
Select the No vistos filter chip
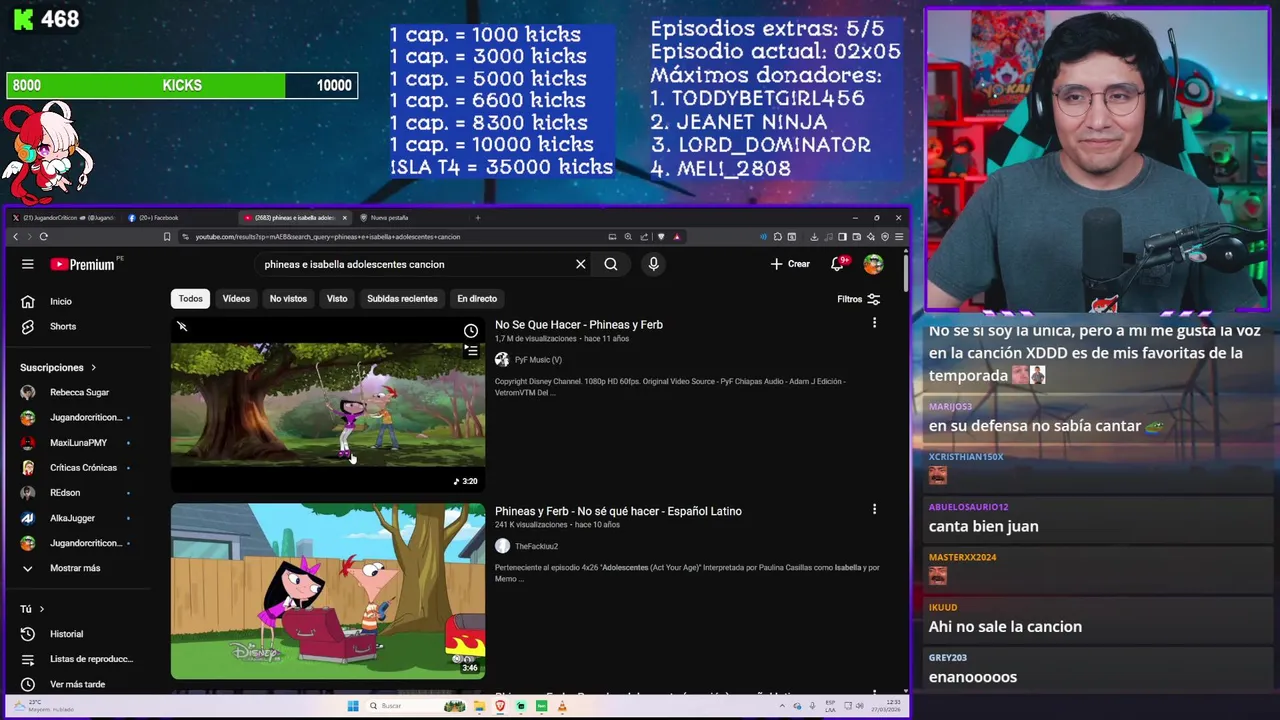(288, 298)
